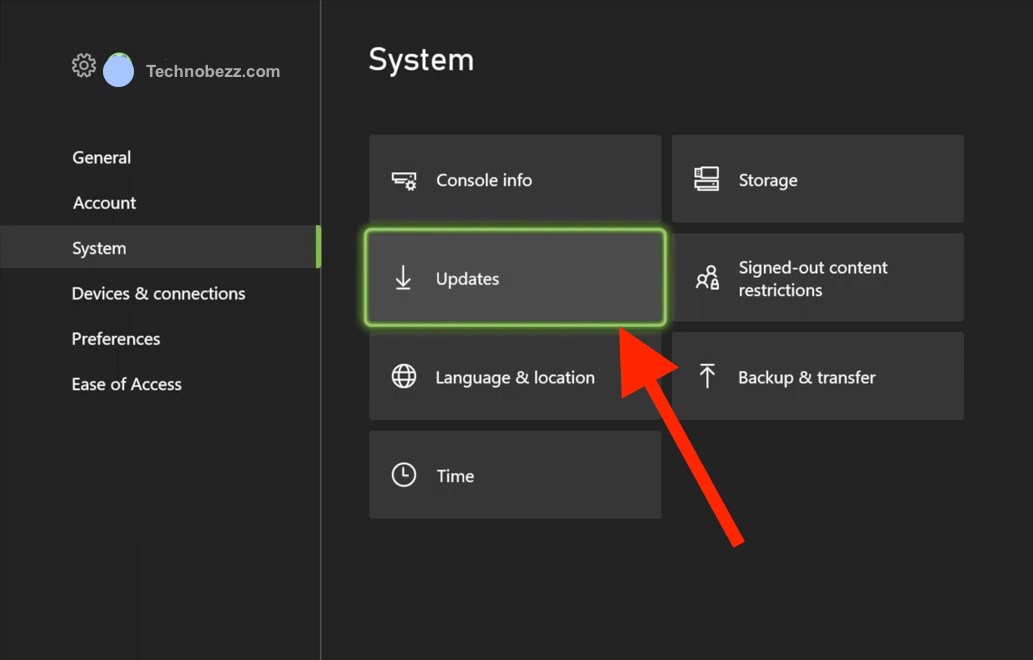This screenshot has width=1033, height=660.
Task: Click the Console info device icon
Action: pyautogui.click(x=404, y=180)
